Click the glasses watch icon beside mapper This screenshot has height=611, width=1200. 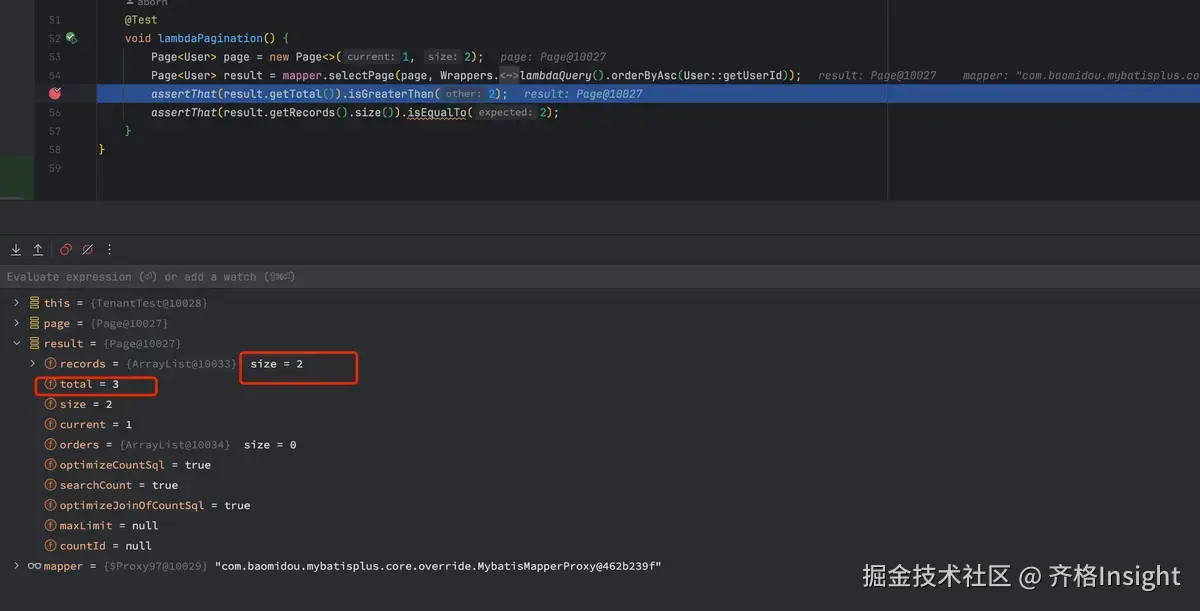(34, 566)
